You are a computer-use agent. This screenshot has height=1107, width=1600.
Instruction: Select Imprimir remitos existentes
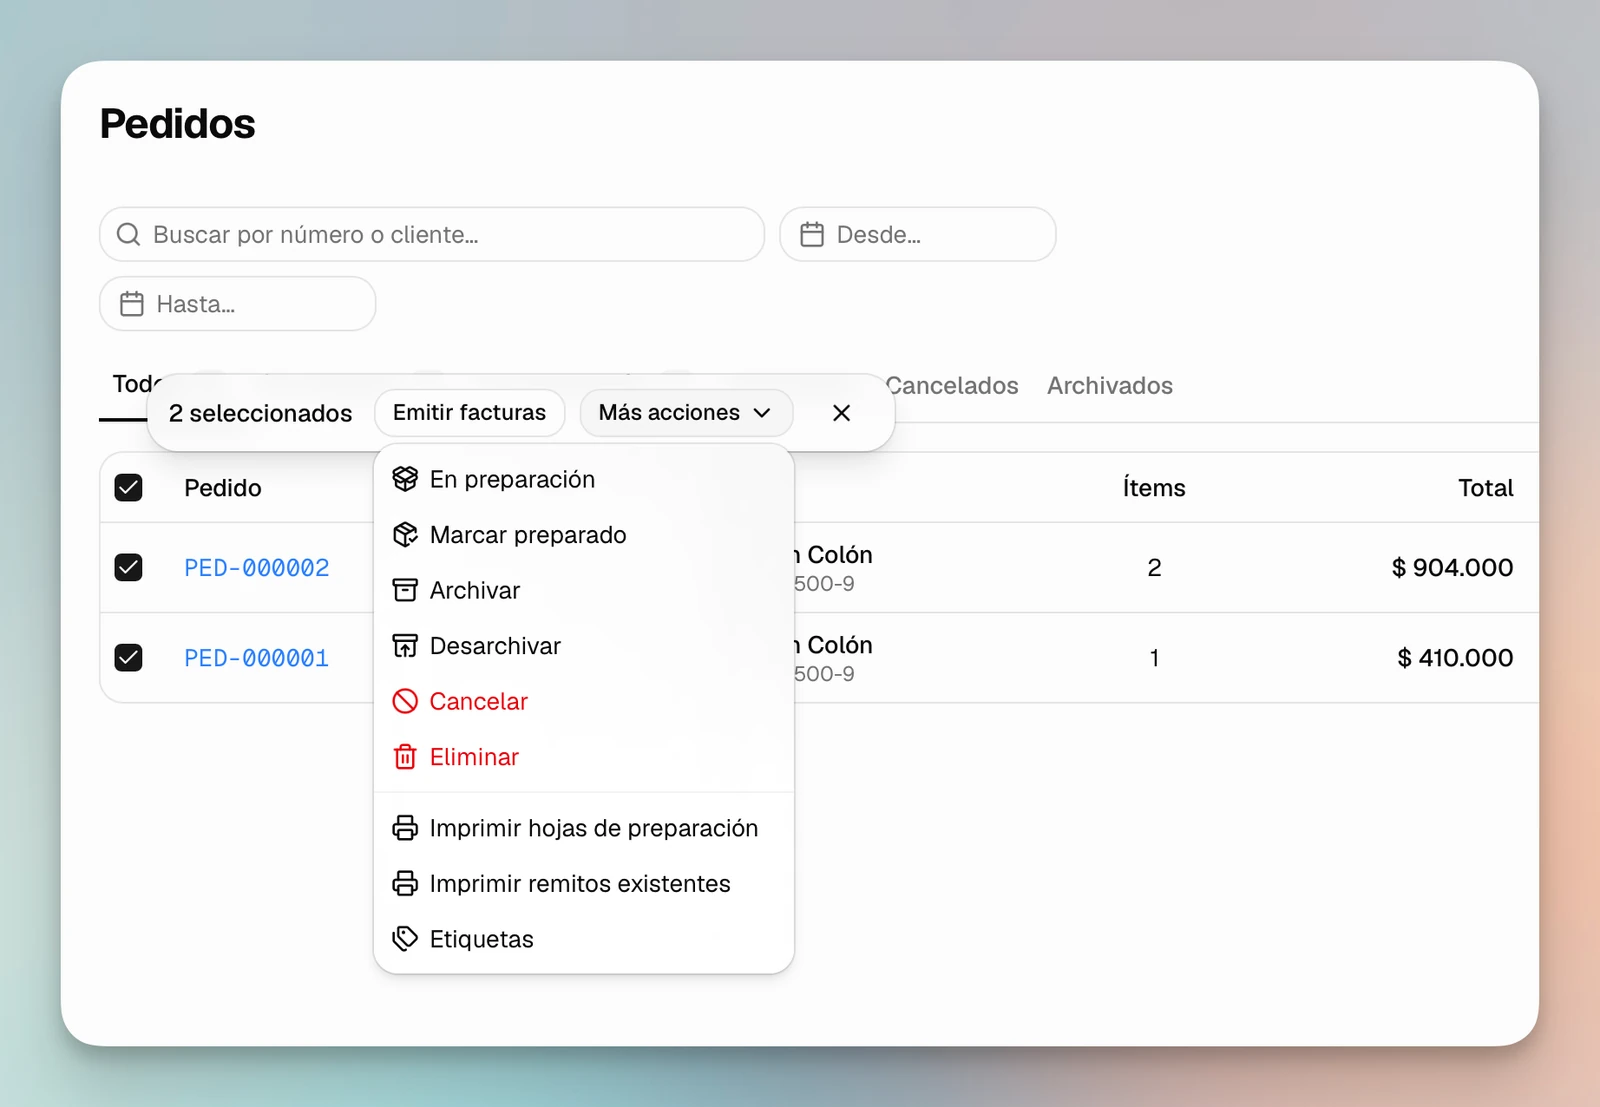[584, 883]
